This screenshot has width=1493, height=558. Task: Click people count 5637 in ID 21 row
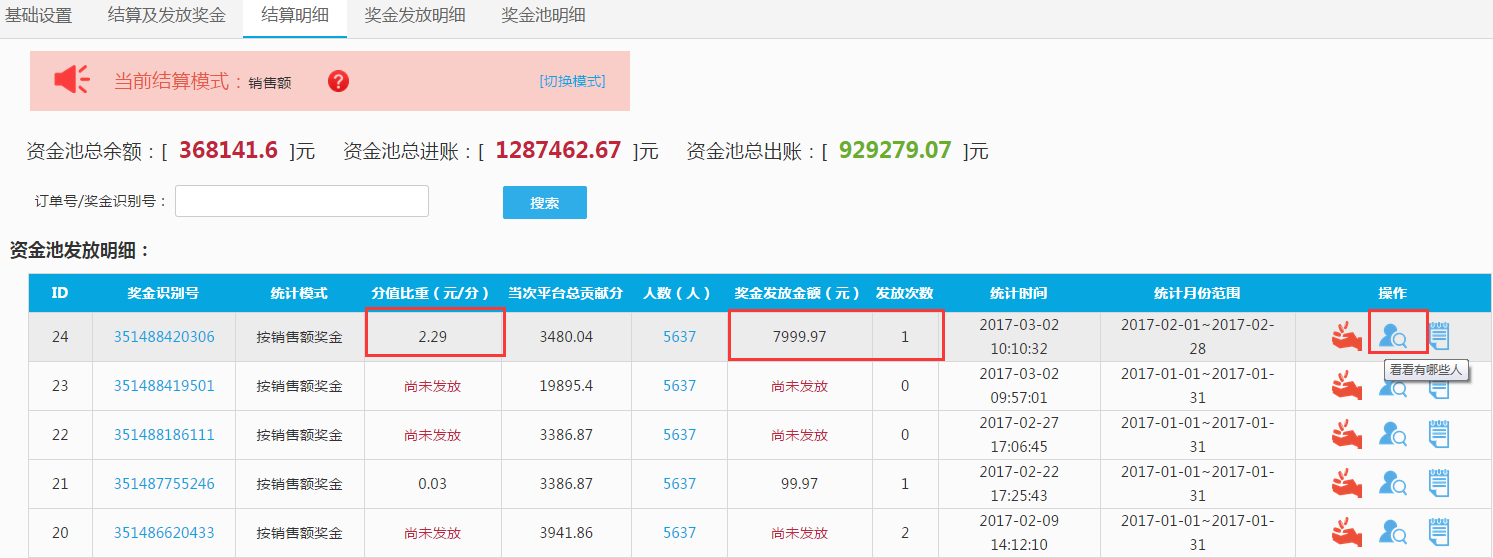click(x=680, y=484)
